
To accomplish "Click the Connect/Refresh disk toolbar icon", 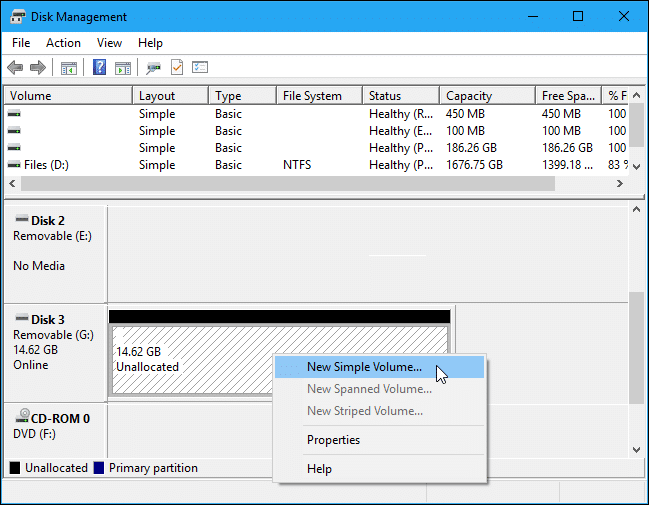I will [154, 68].
